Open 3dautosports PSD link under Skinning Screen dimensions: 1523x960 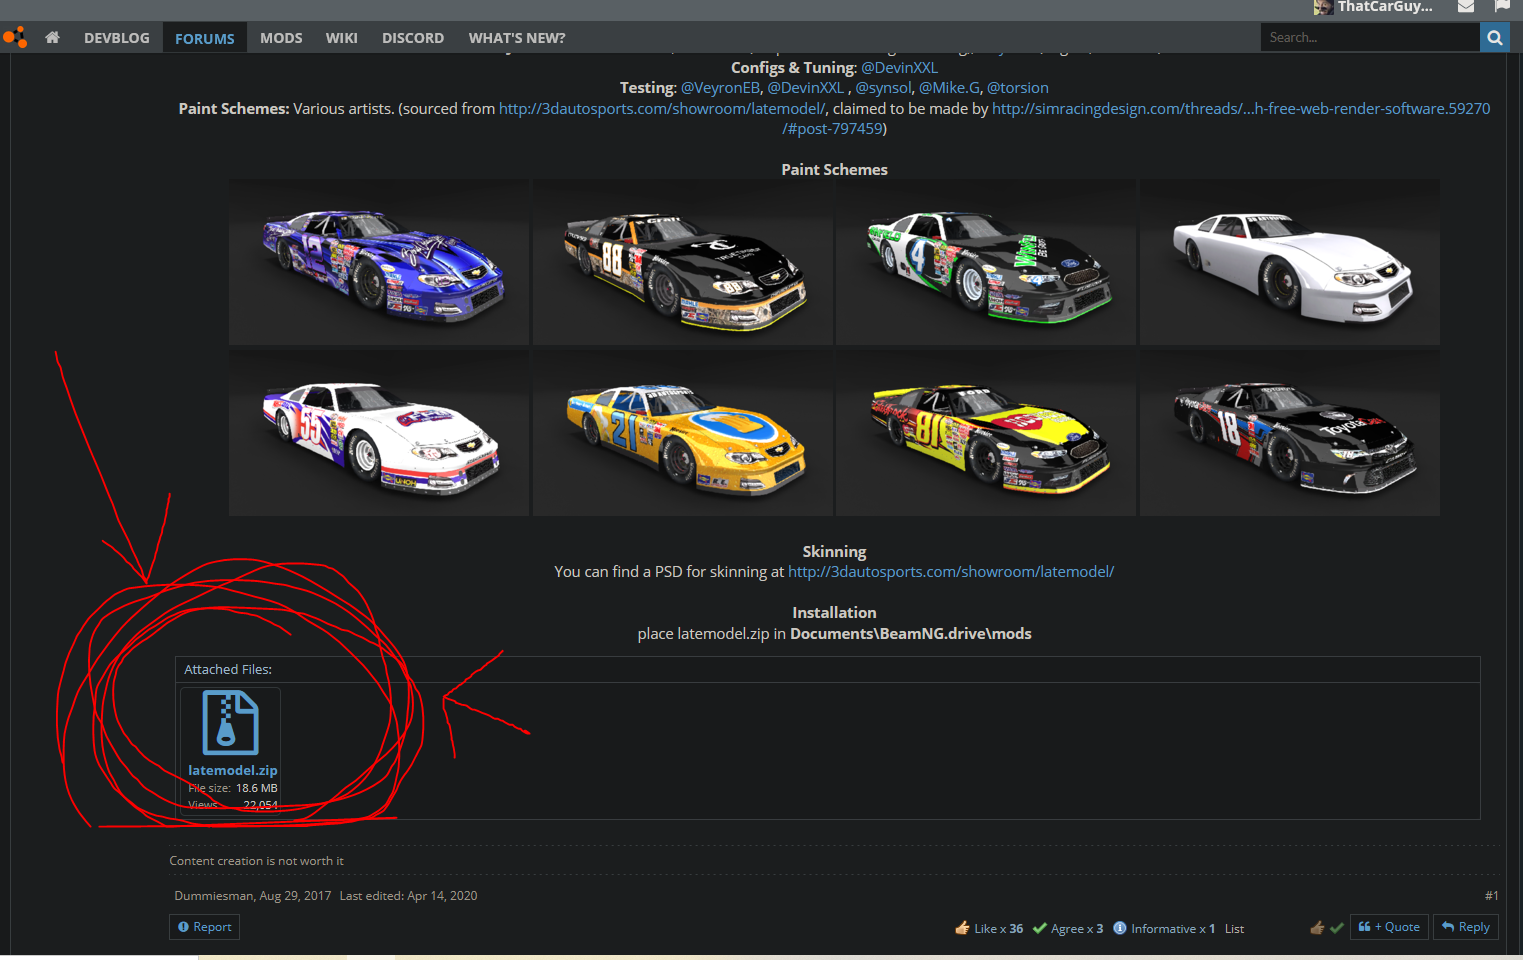tap(951, 571)
